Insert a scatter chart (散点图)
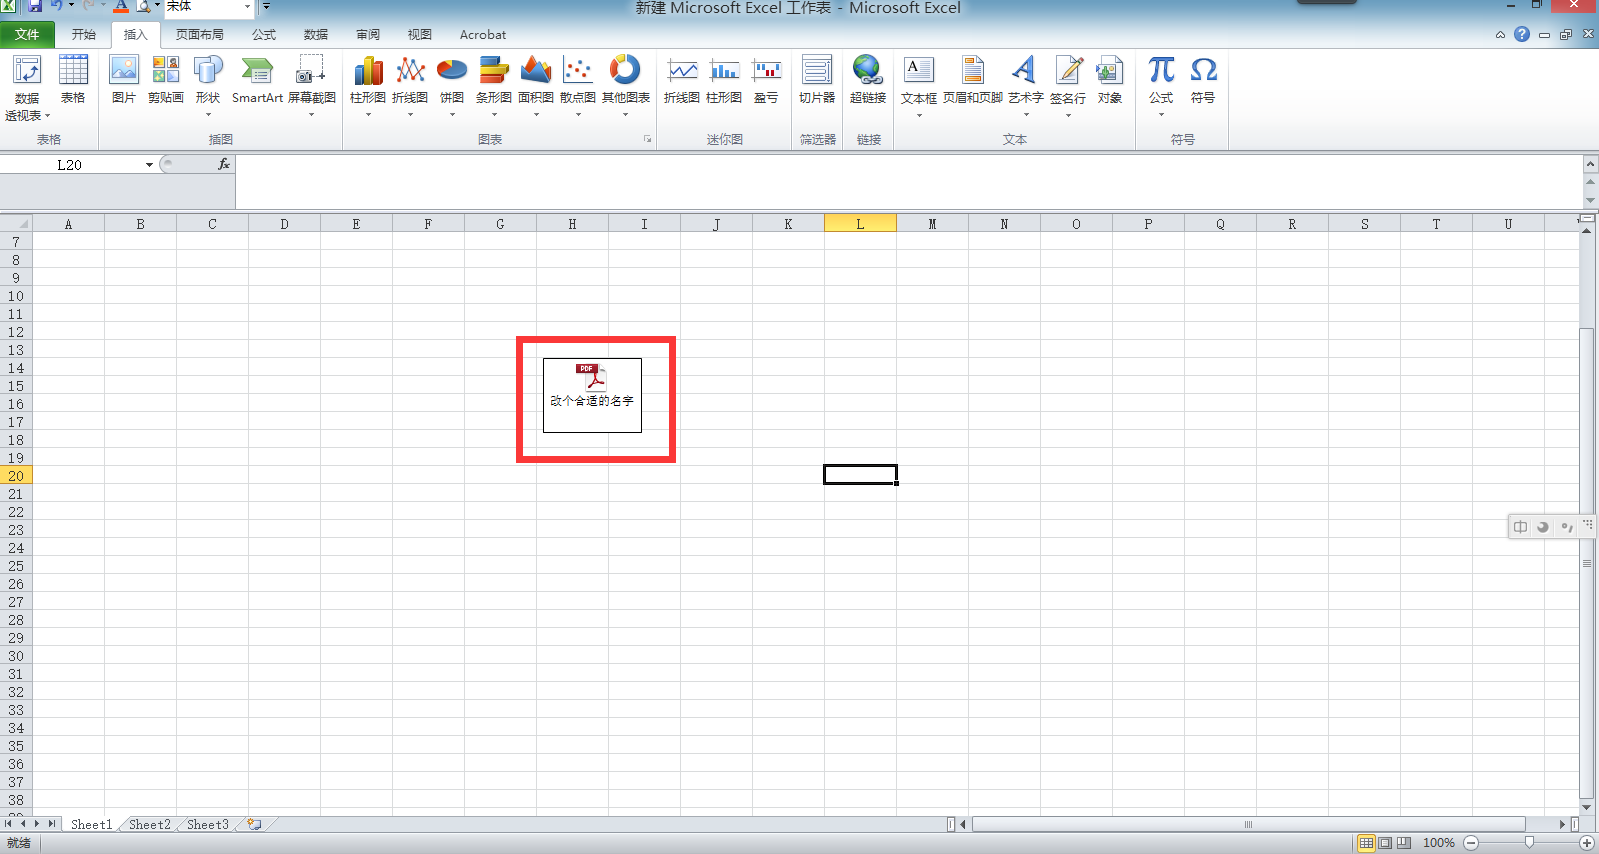 point(578,86)
